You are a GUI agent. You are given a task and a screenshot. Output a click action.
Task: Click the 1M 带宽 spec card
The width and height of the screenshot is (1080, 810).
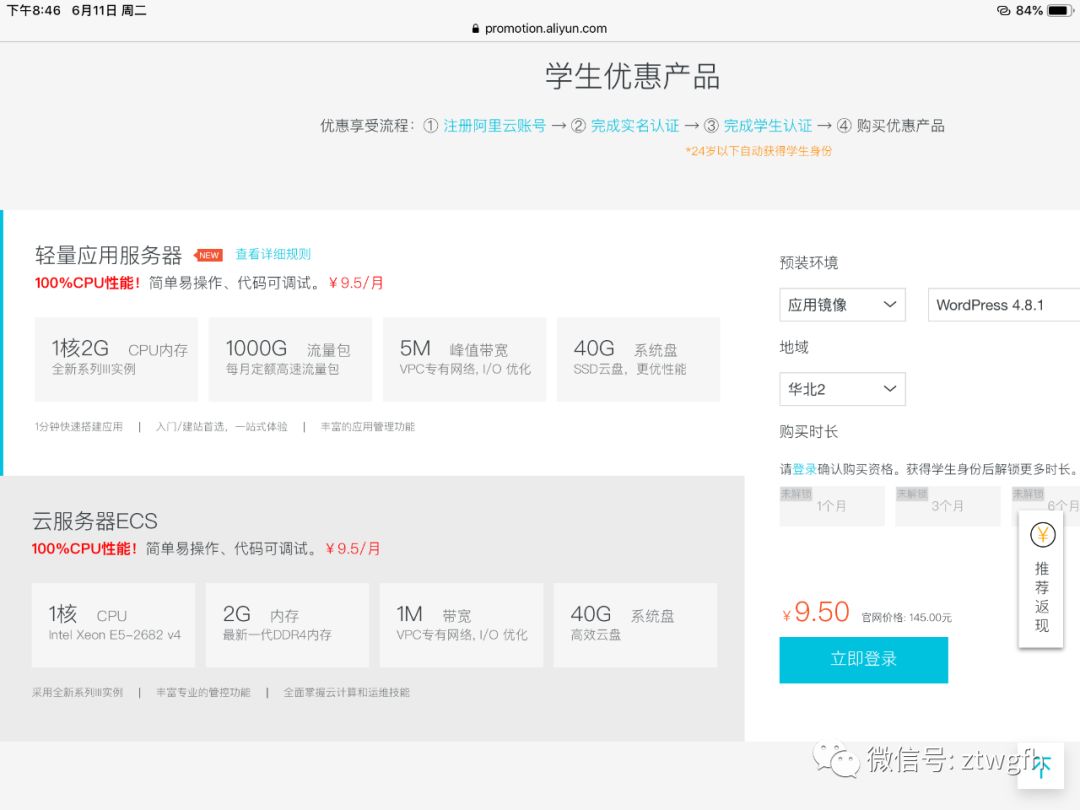tap(461, 625)
